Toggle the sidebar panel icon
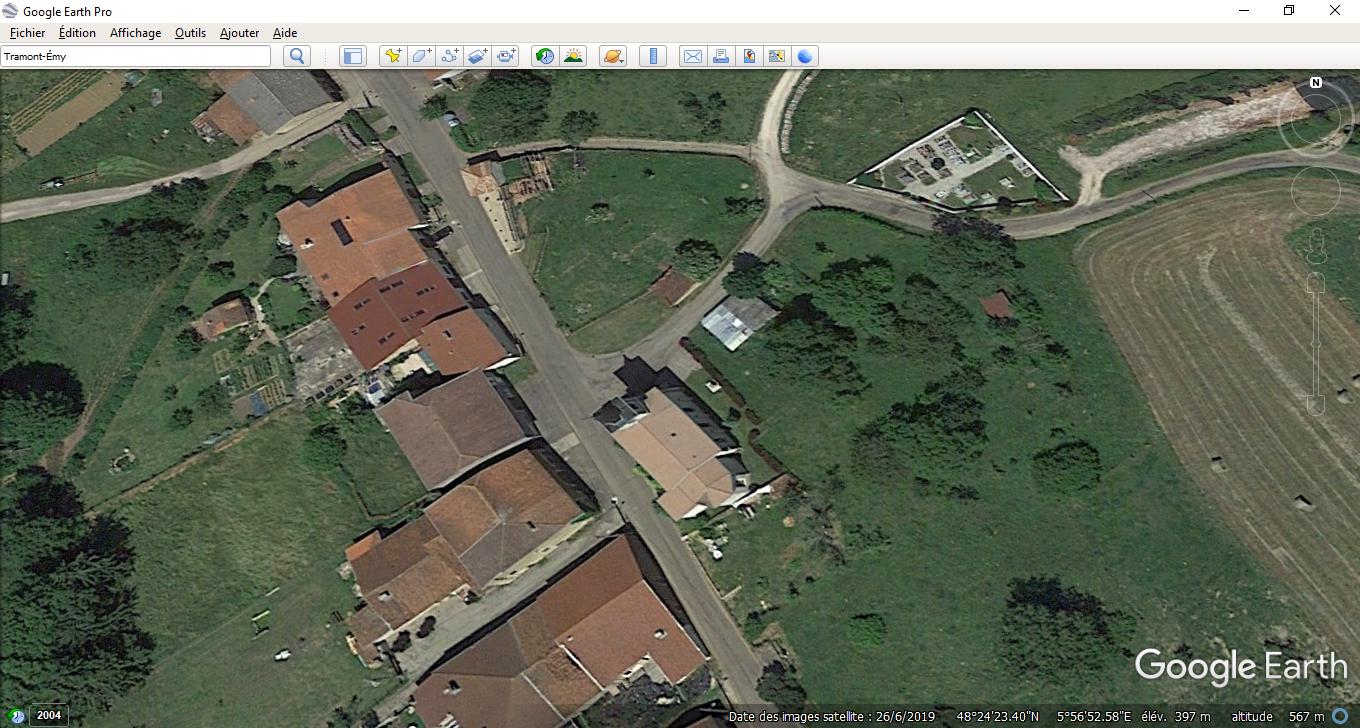Screen dimensions: 1360x728 tap(352, 56)
